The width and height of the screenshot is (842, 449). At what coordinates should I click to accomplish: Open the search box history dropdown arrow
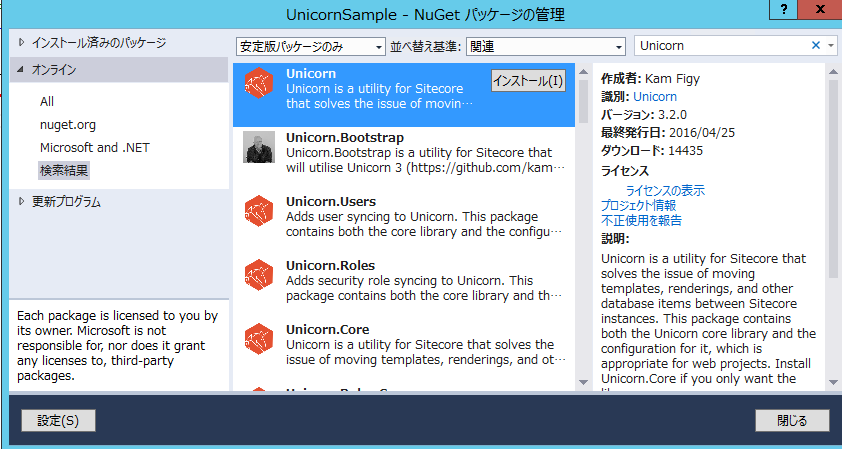click(831, 46)
